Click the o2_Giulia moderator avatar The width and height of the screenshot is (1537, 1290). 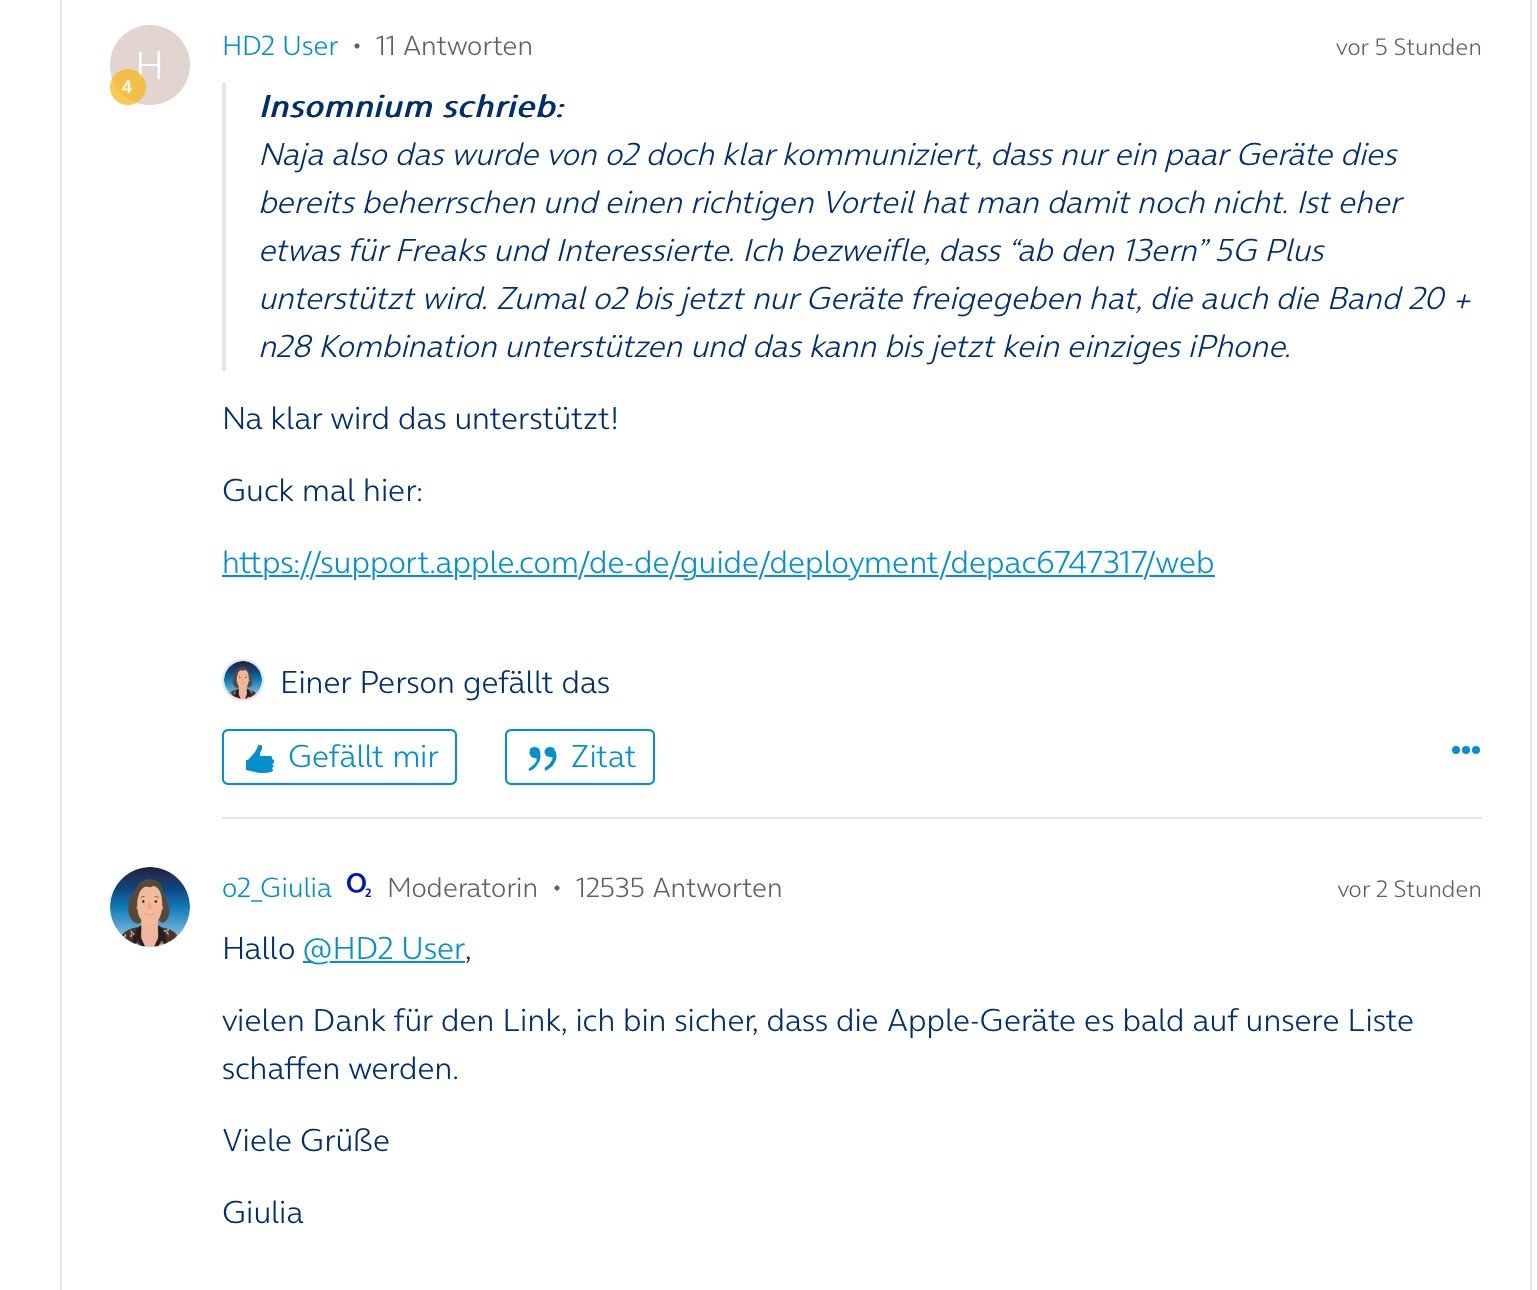click(x=150, y=907)
